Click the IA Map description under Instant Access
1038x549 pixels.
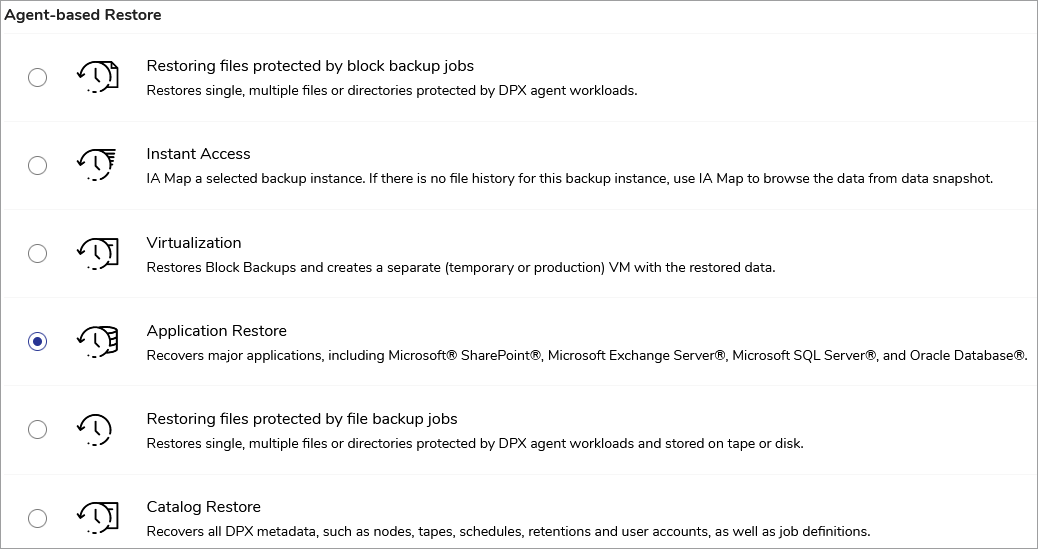[568, 179]
